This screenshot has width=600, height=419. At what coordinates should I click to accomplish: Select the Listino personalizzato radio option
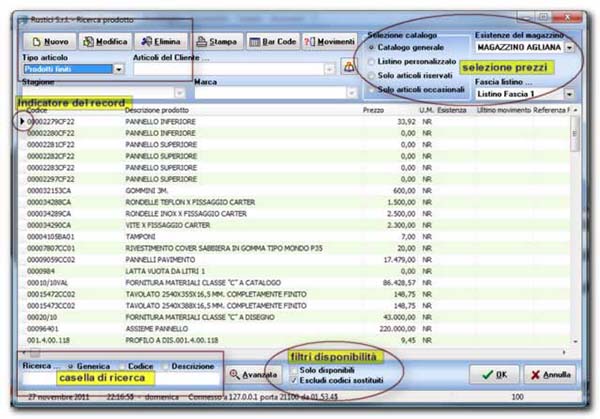point(372,62)
